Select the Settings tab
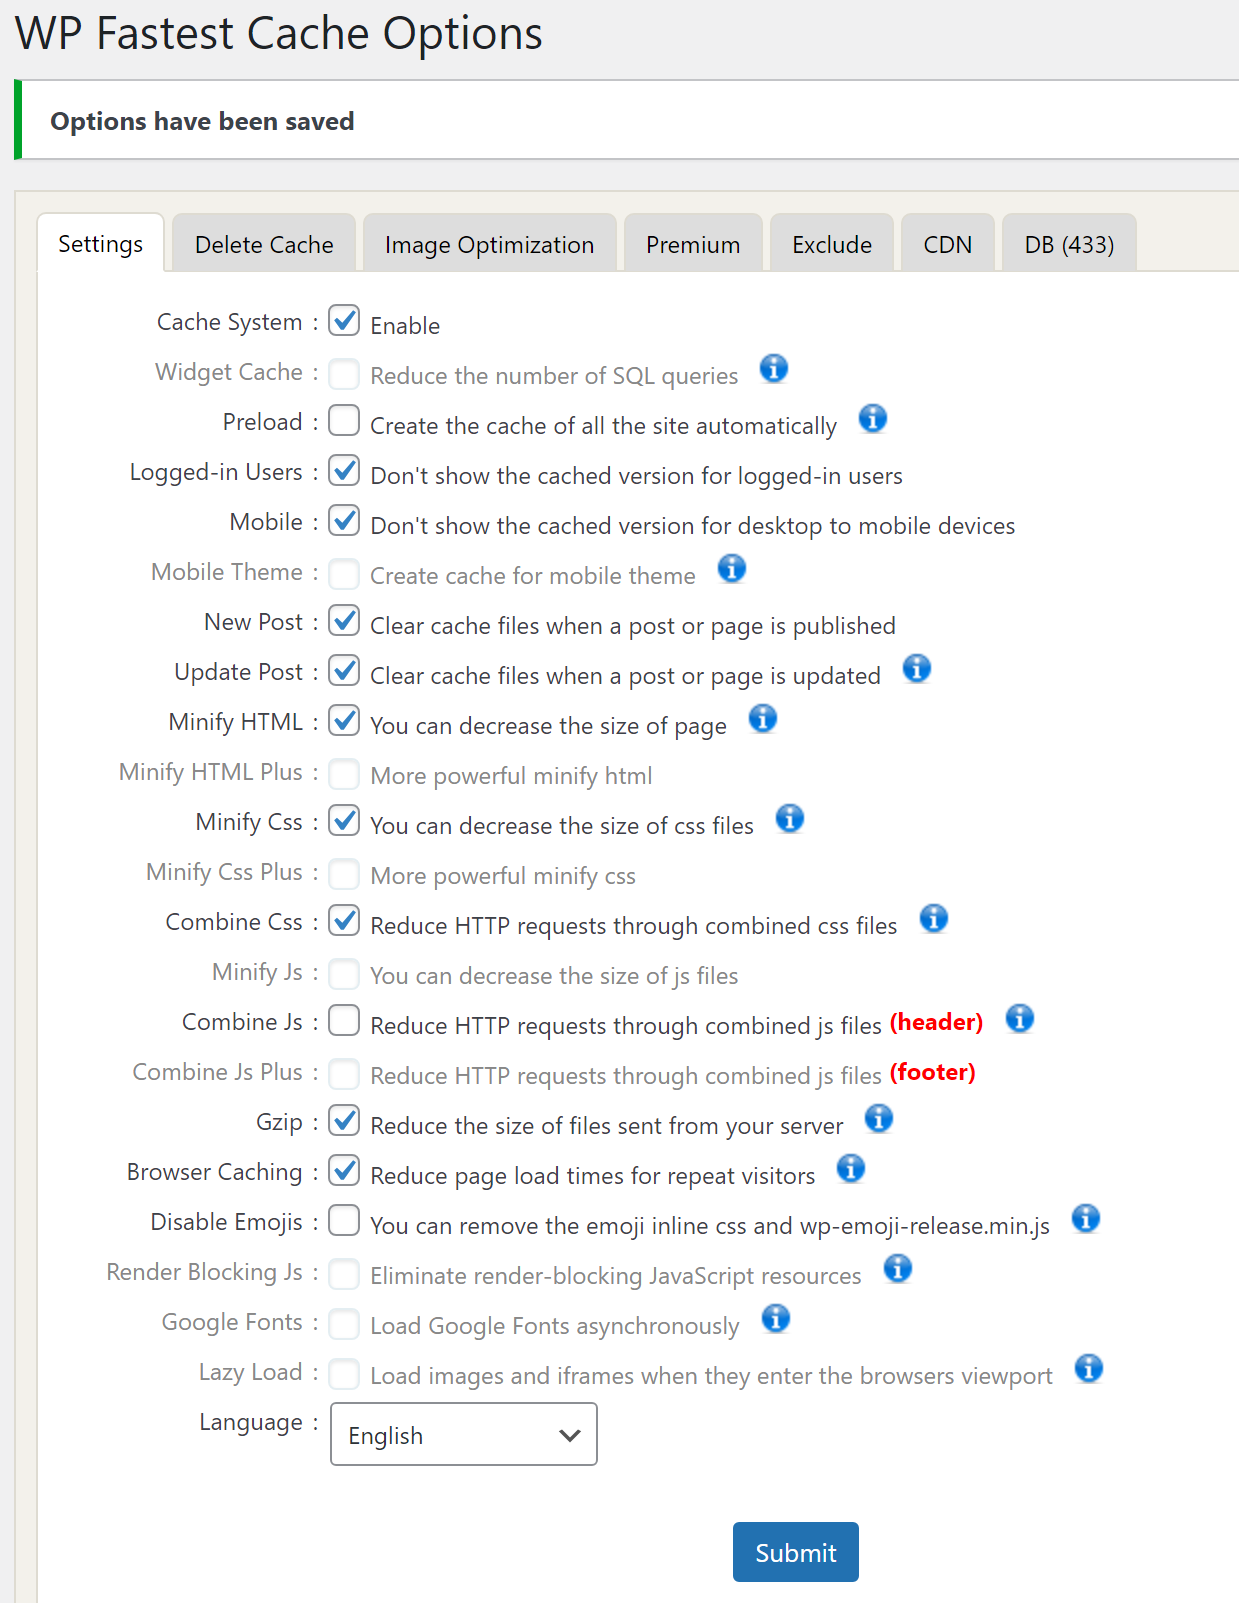 pos(100,243)
